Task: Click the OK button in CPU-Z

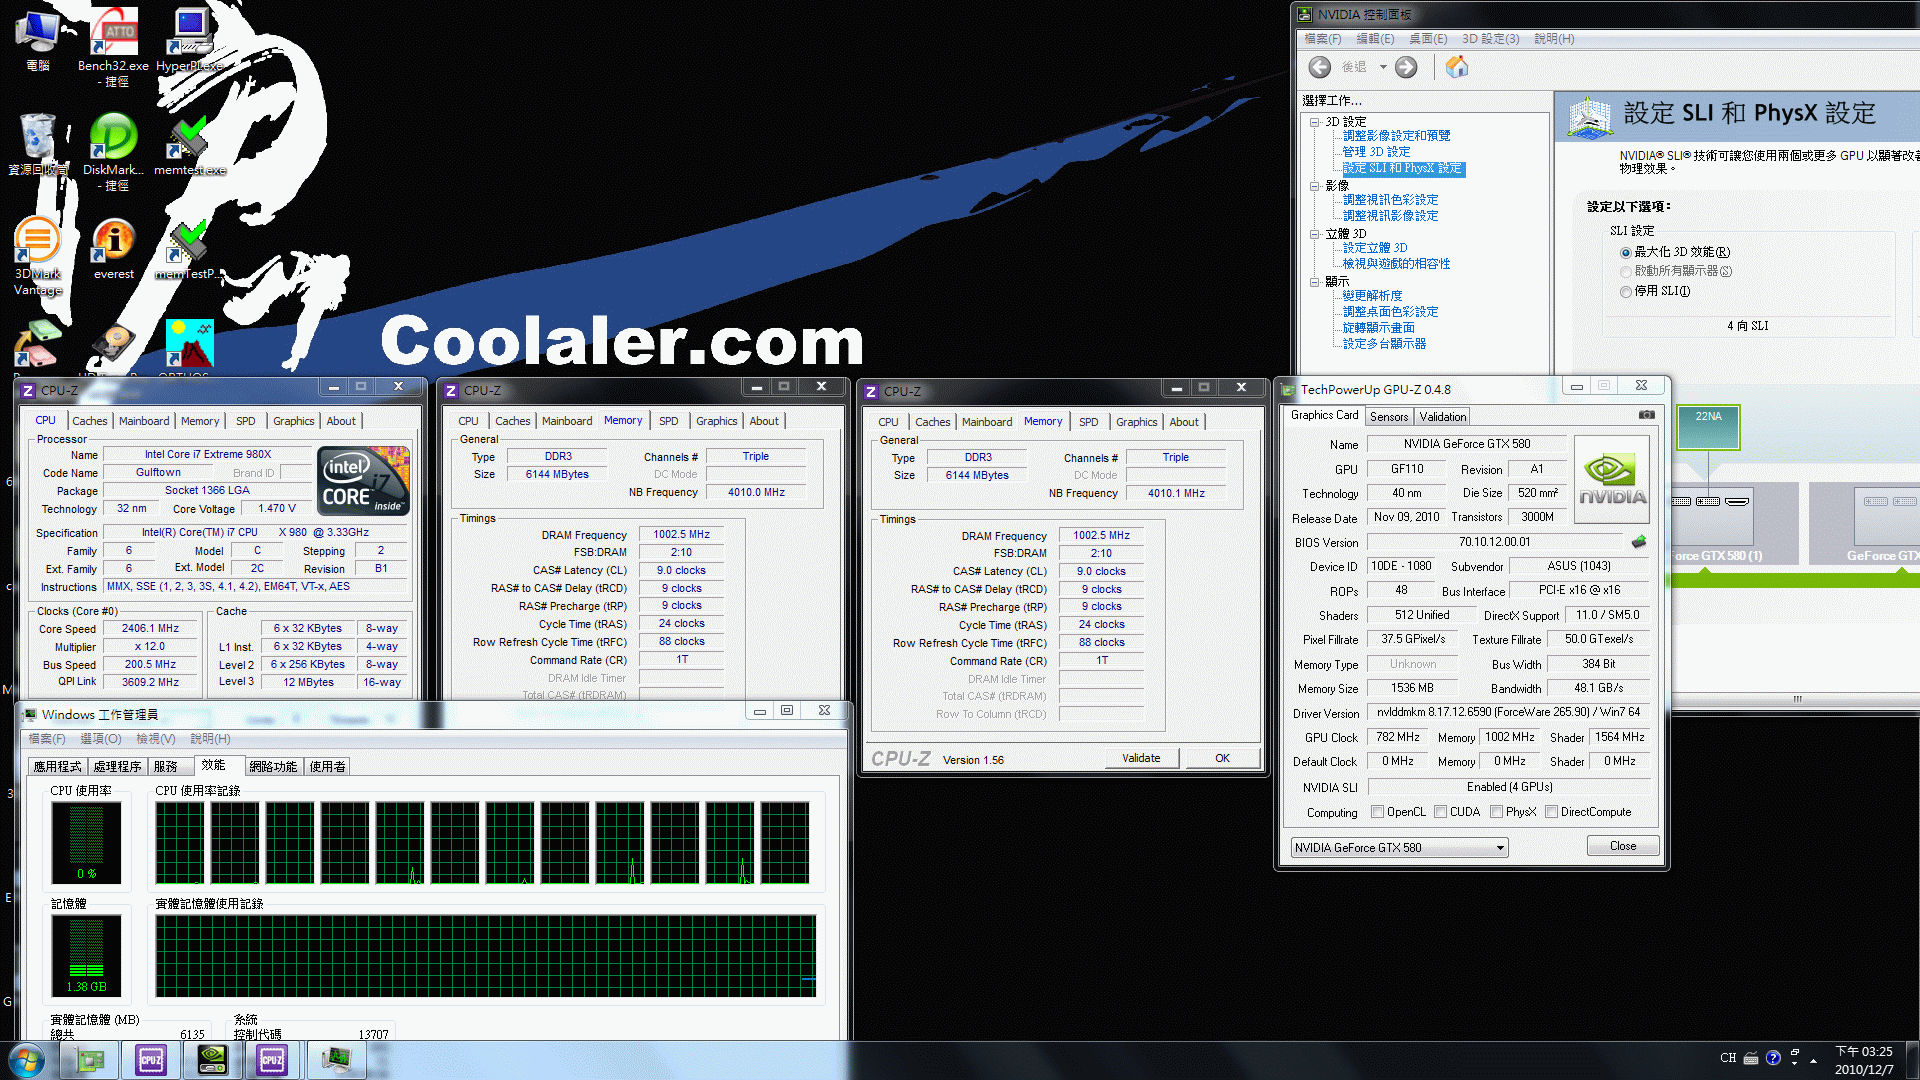Action: point(1222,758)
